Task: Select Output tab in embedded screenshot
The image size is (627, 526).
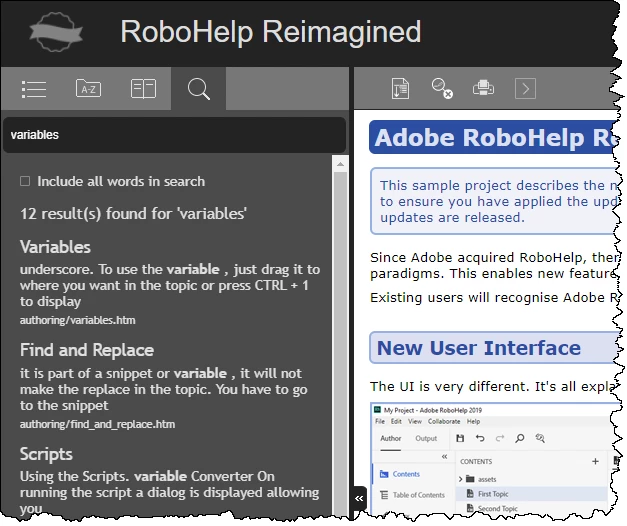Action: (x=426, y=438)
